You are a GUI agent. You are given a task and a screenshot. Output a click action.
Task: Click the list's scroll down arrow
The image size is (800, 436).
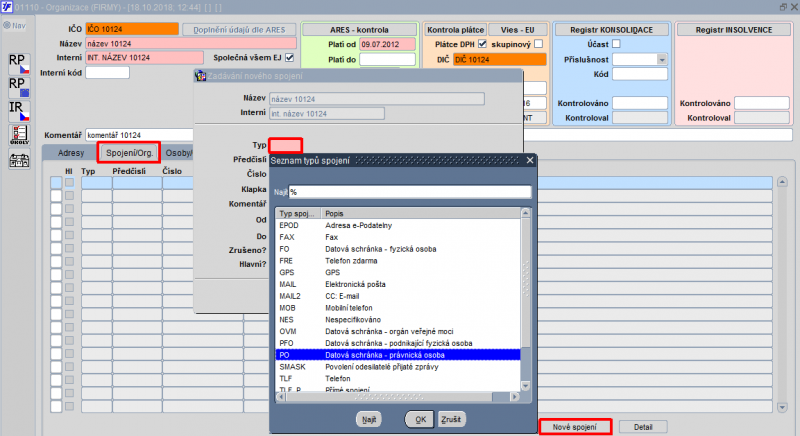click(526, 386)
